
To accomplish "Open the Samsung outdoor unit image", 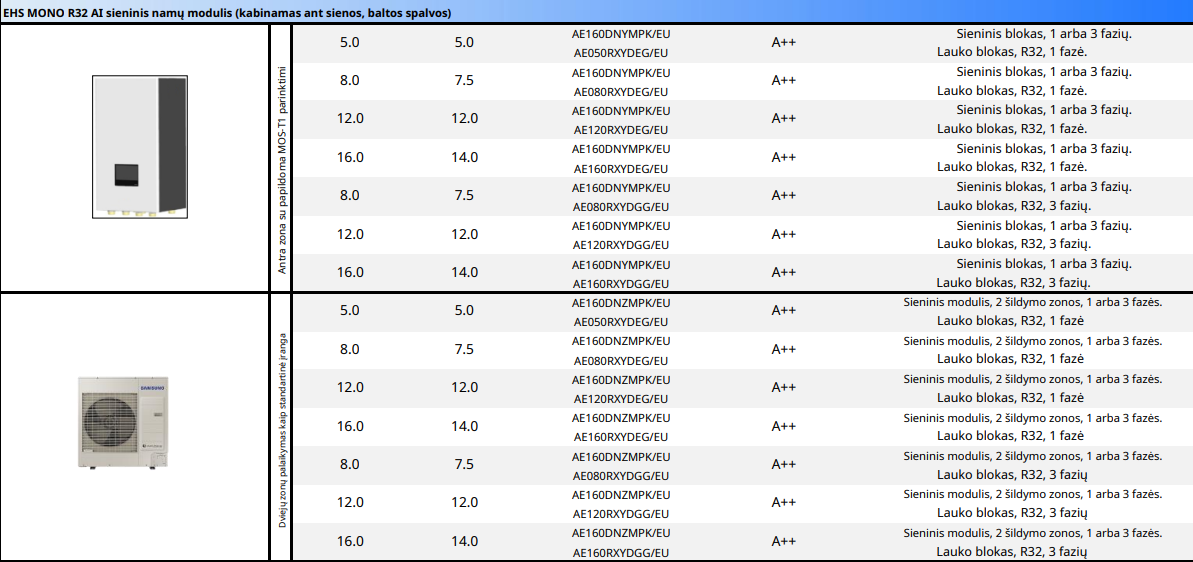I will [122, 421].
